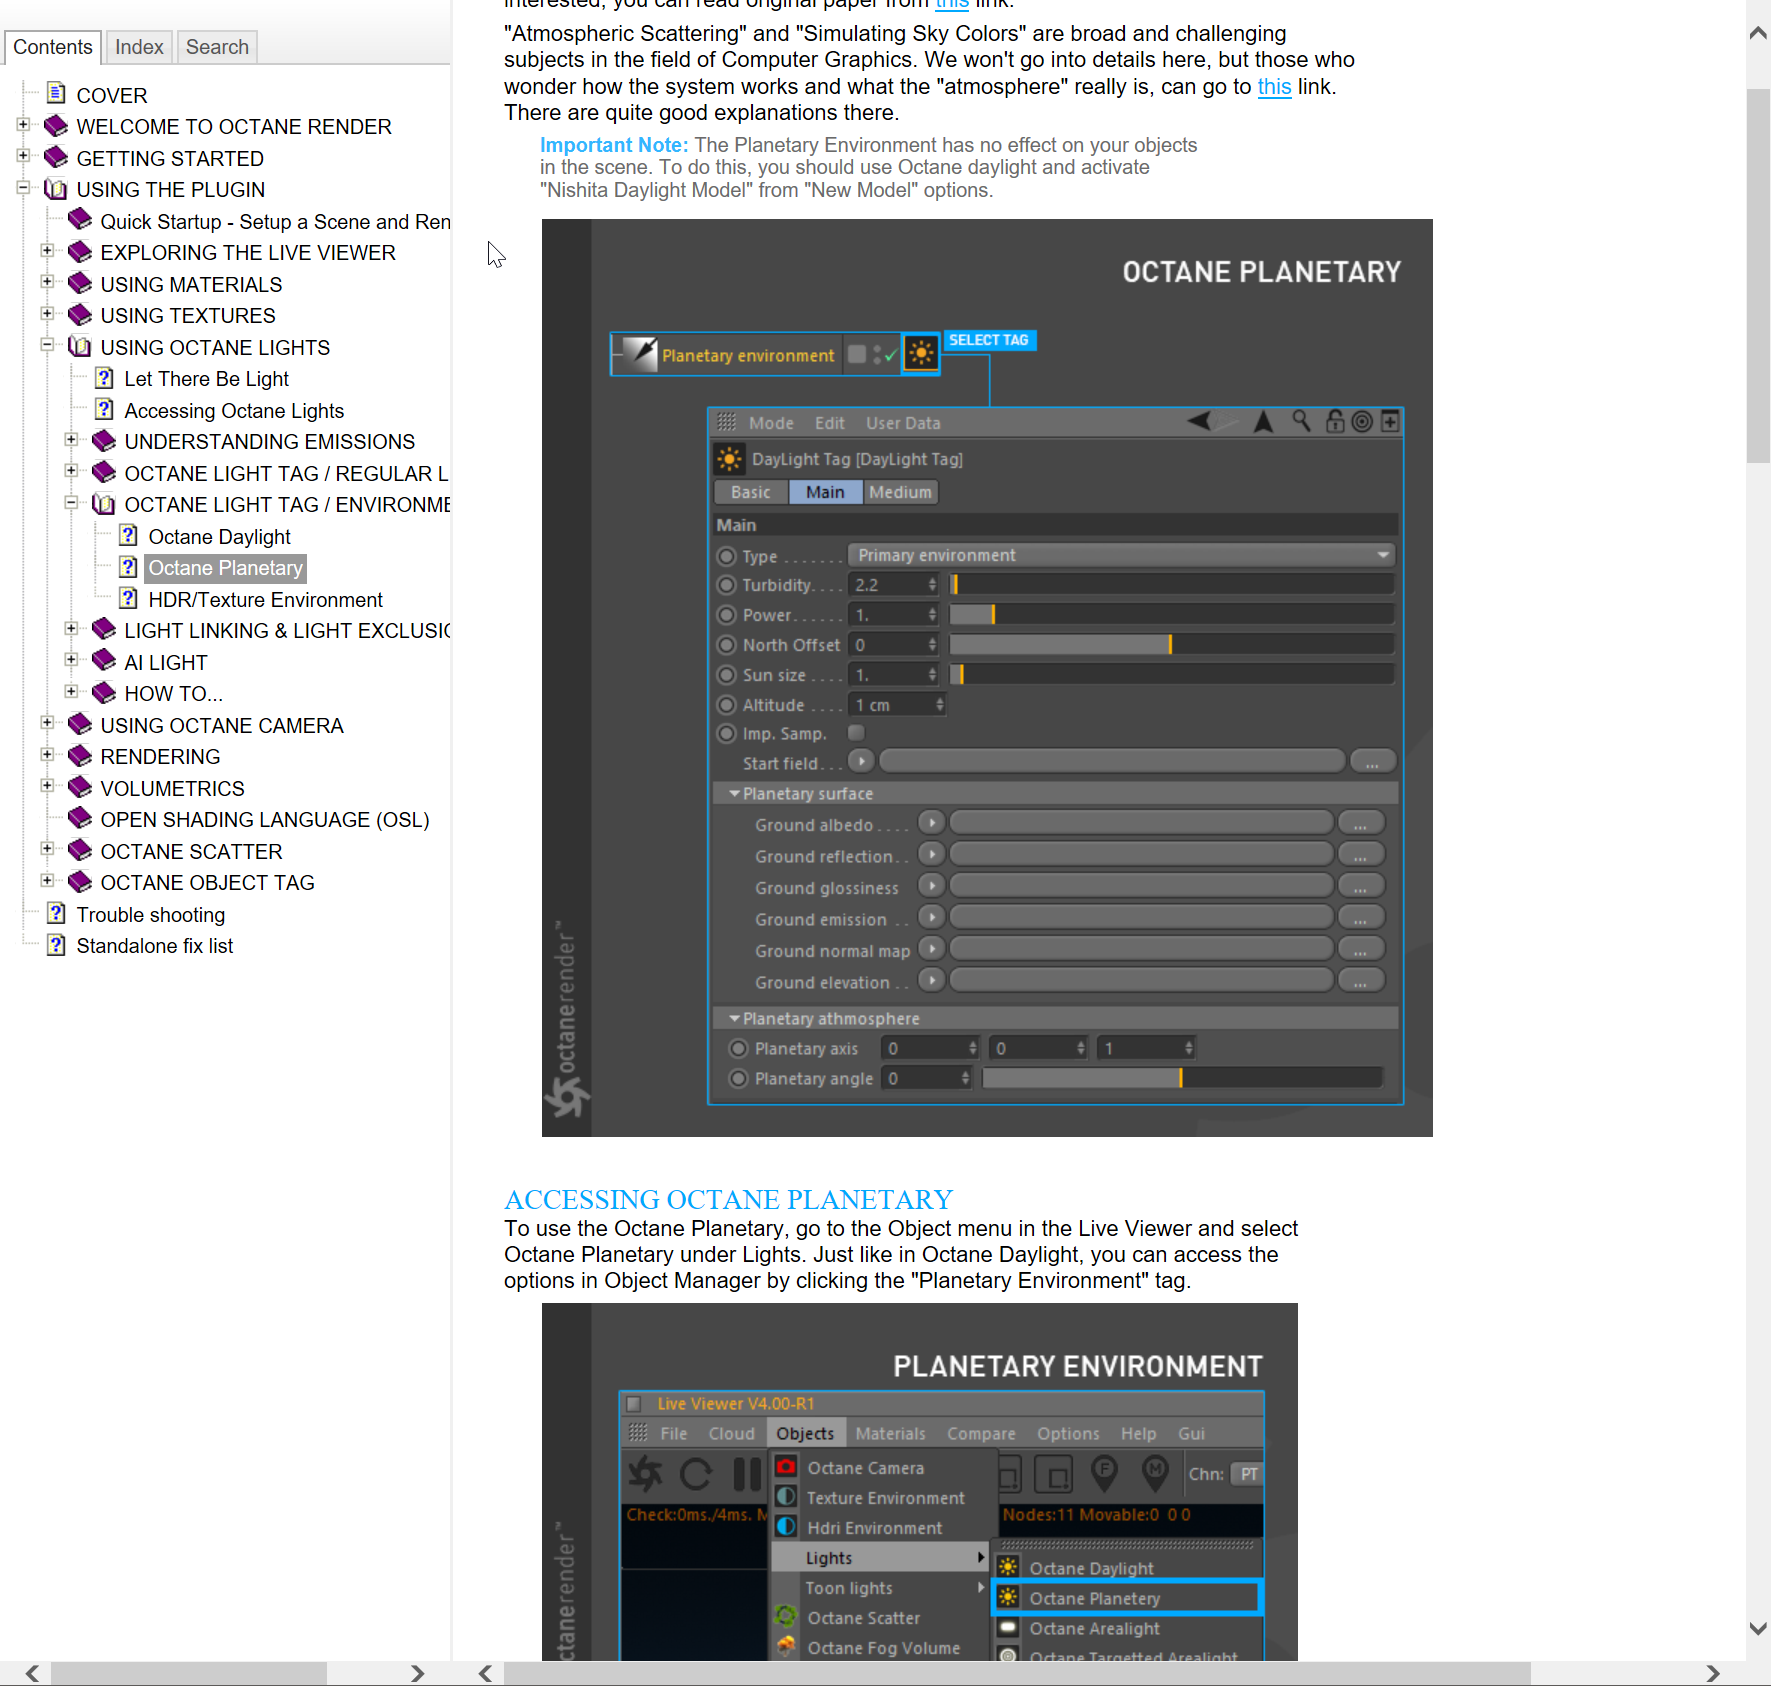Click the round toggle next to Planetary angle
The height and width of the screenshot is (1686, 1771).
pos(739,1079)
